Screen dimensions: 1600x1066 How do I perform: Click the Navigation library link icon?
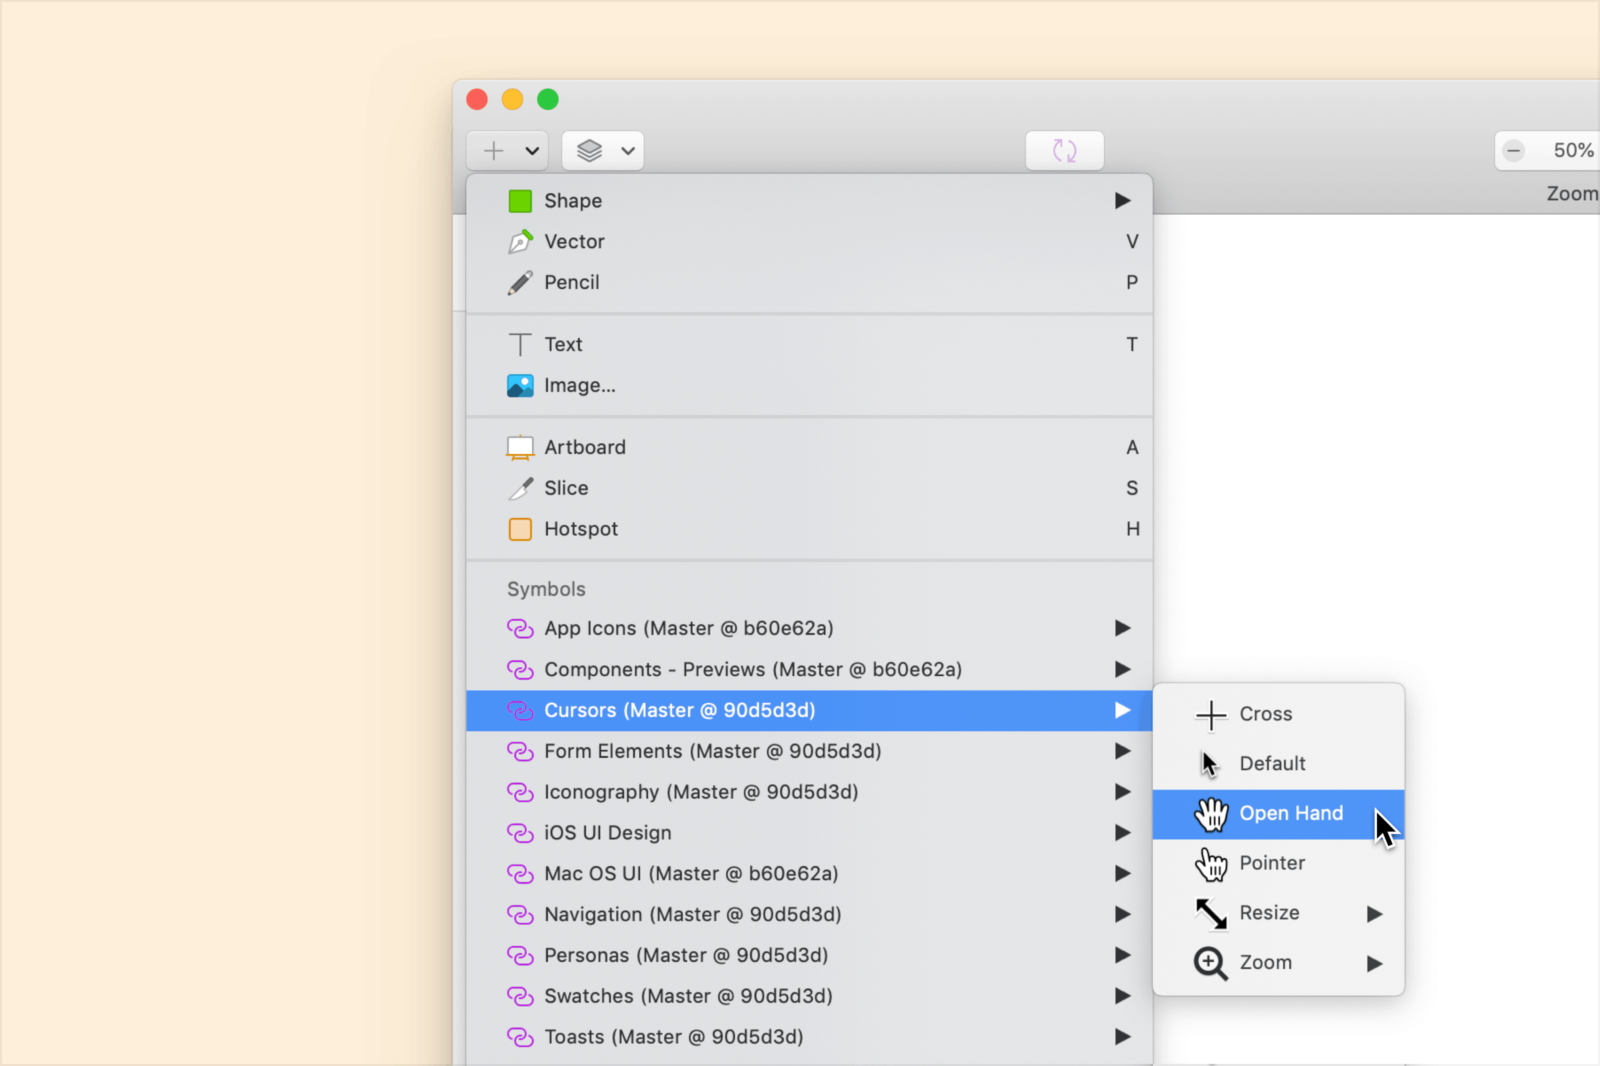(x=520, y=915)
